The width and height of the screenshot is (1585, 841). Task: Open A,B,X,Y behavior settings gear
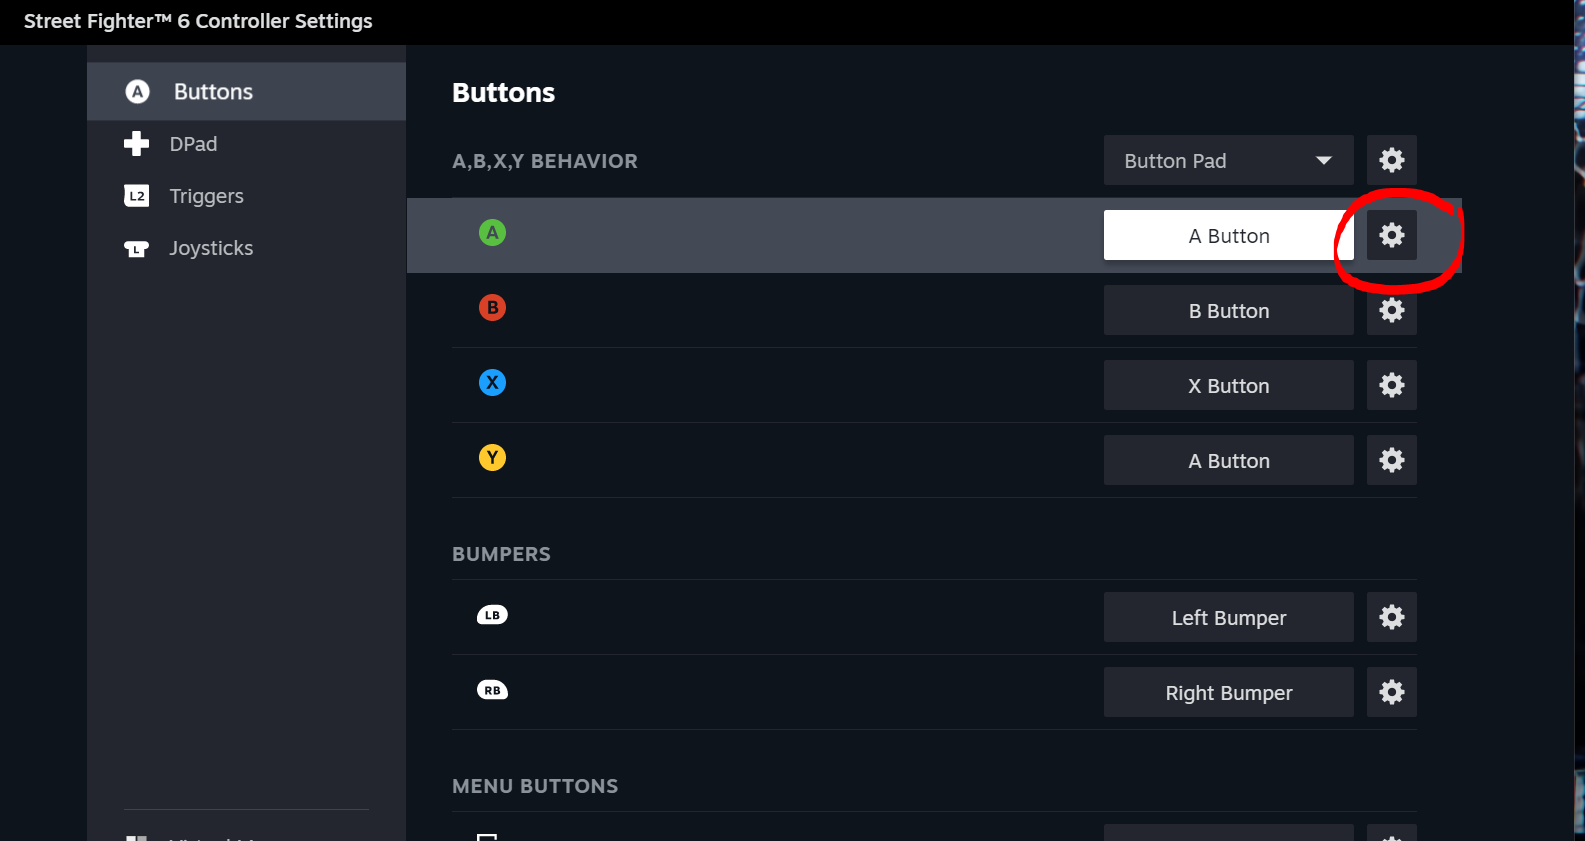[x=1391, y=160]
